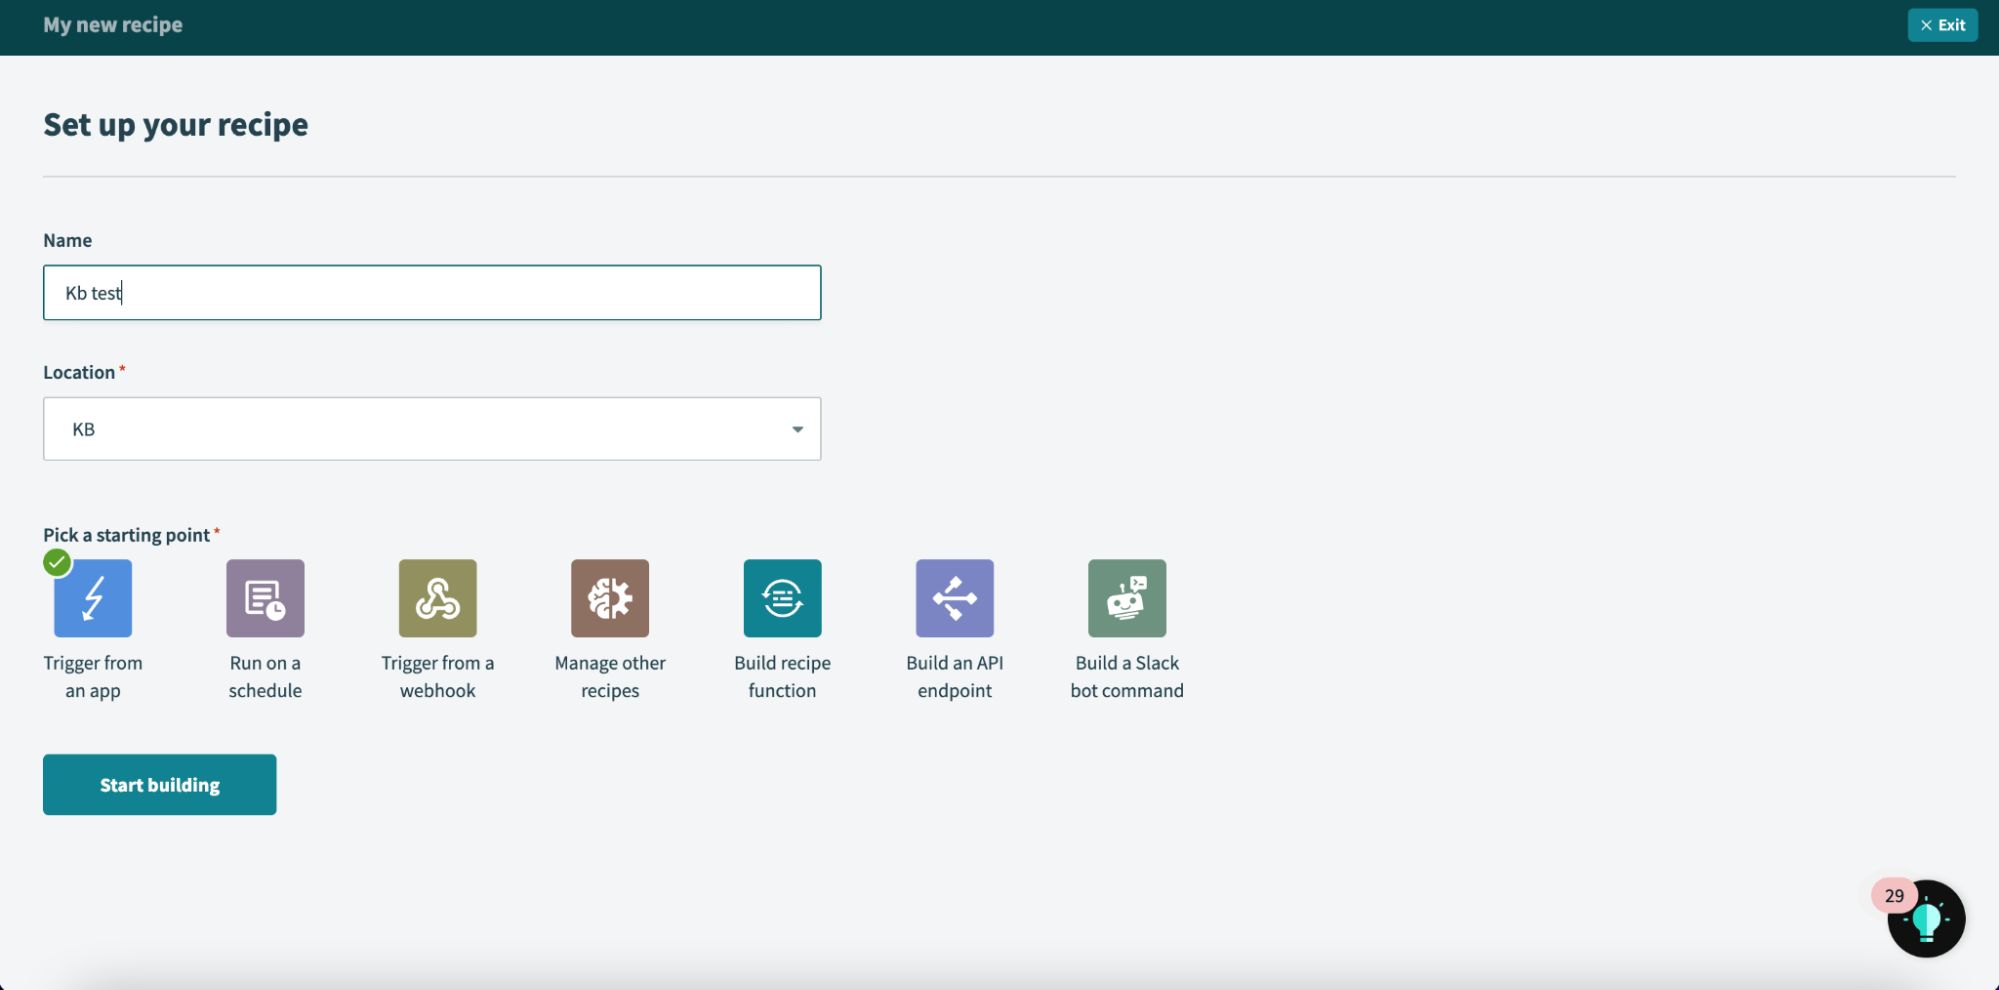The width and height of the screenshot is (1999, 990).
Task: Click the 'Trigger from an app' label
Action: coord(93,677)
